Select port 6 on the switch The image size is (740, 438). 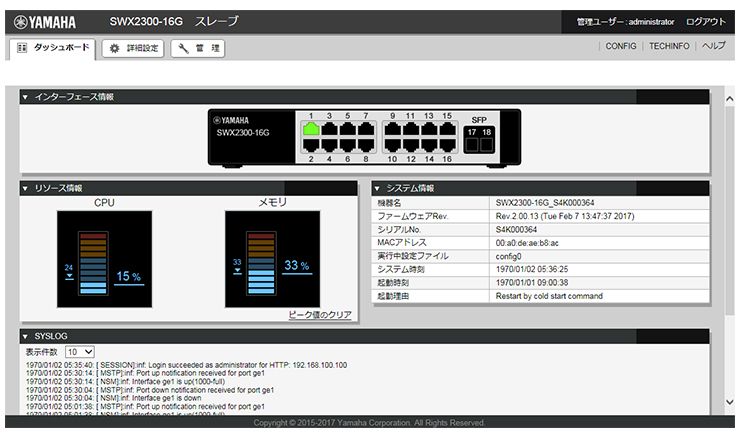point(347,145)
